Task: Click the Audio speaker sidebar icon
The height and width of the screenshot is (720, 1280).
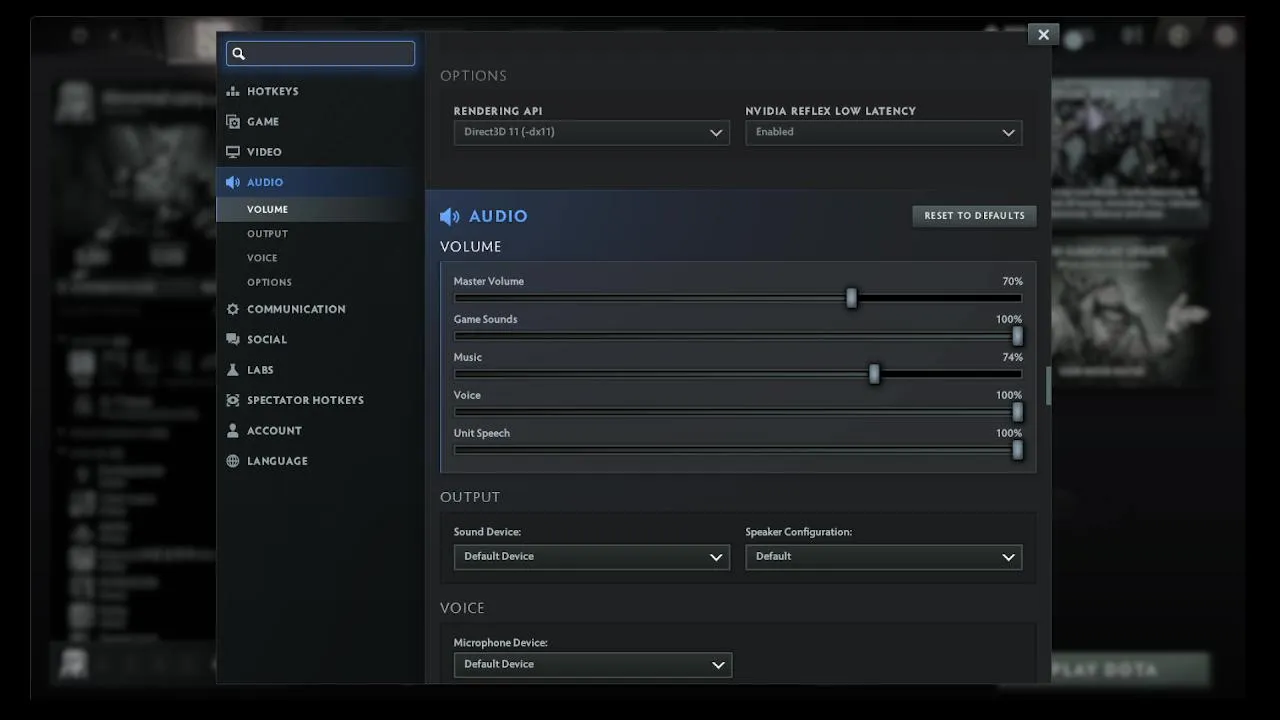Action: pos(233,182)
